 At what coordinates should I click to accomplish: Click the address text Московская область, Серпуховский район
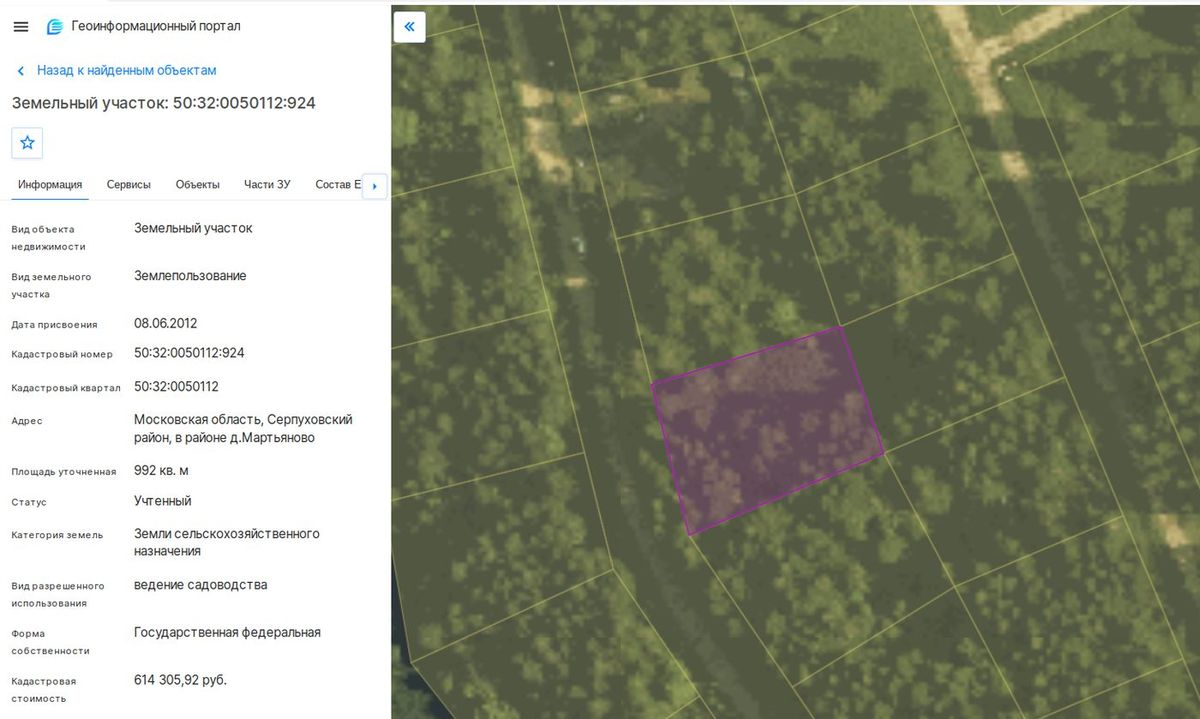244,429
